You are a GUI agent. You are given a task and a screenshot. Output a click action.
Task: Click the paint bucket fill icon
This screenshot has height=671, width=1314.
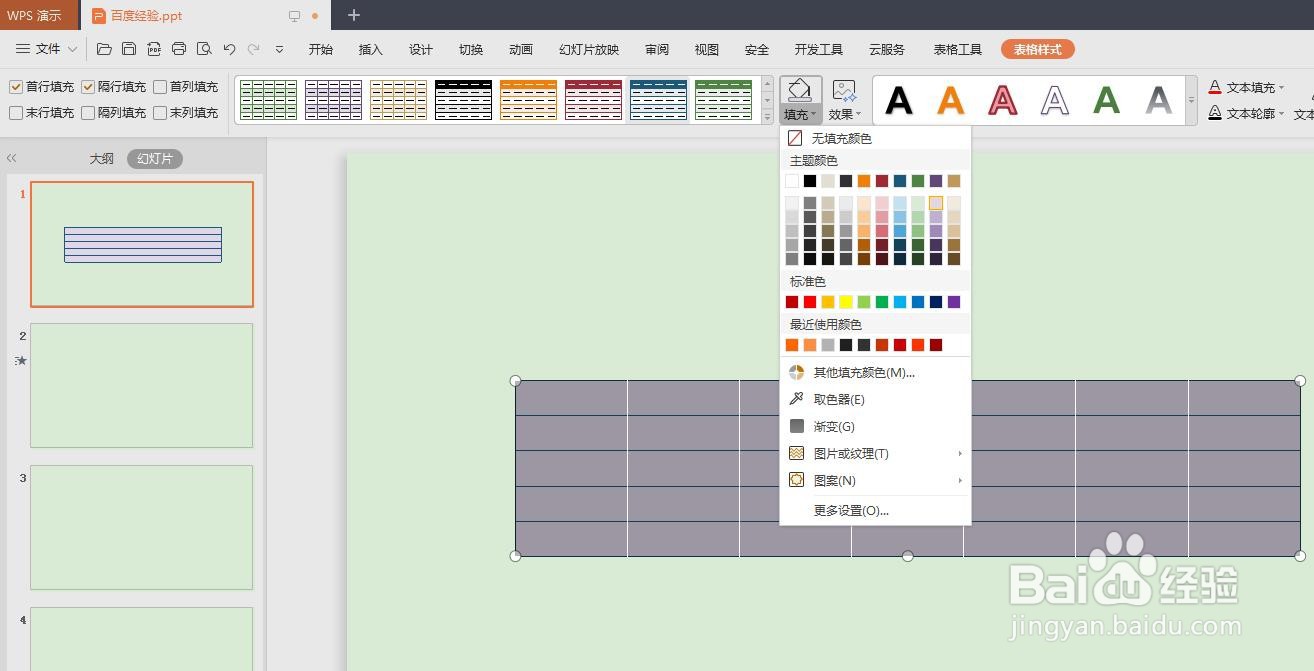800,90
